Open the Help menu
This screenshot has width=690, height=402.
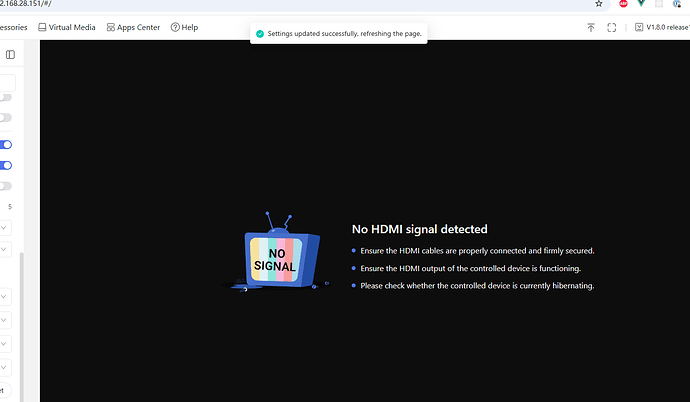point(184,27)
